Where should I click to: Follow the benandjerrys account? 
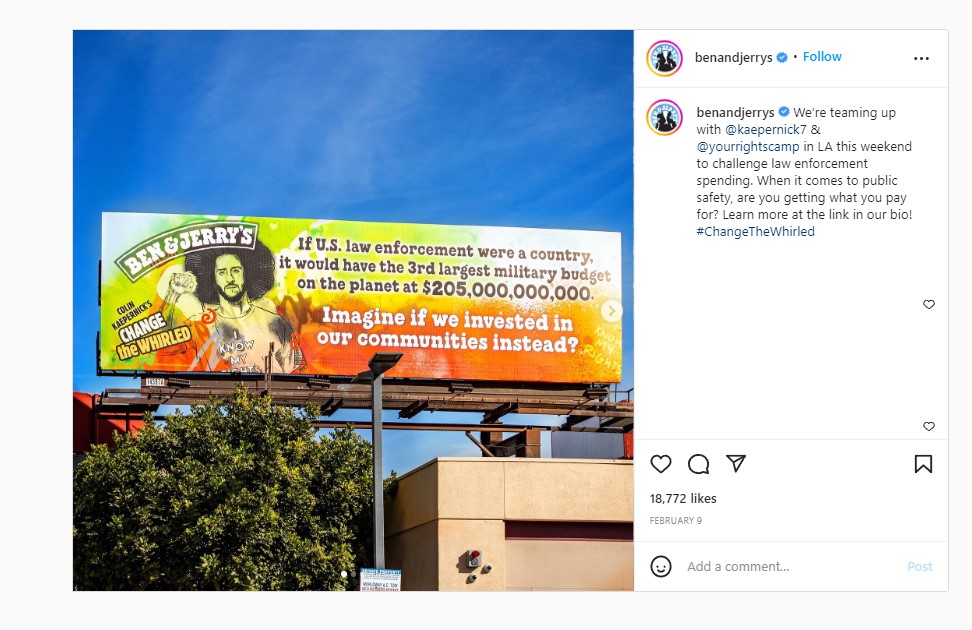tap(822, 56)
